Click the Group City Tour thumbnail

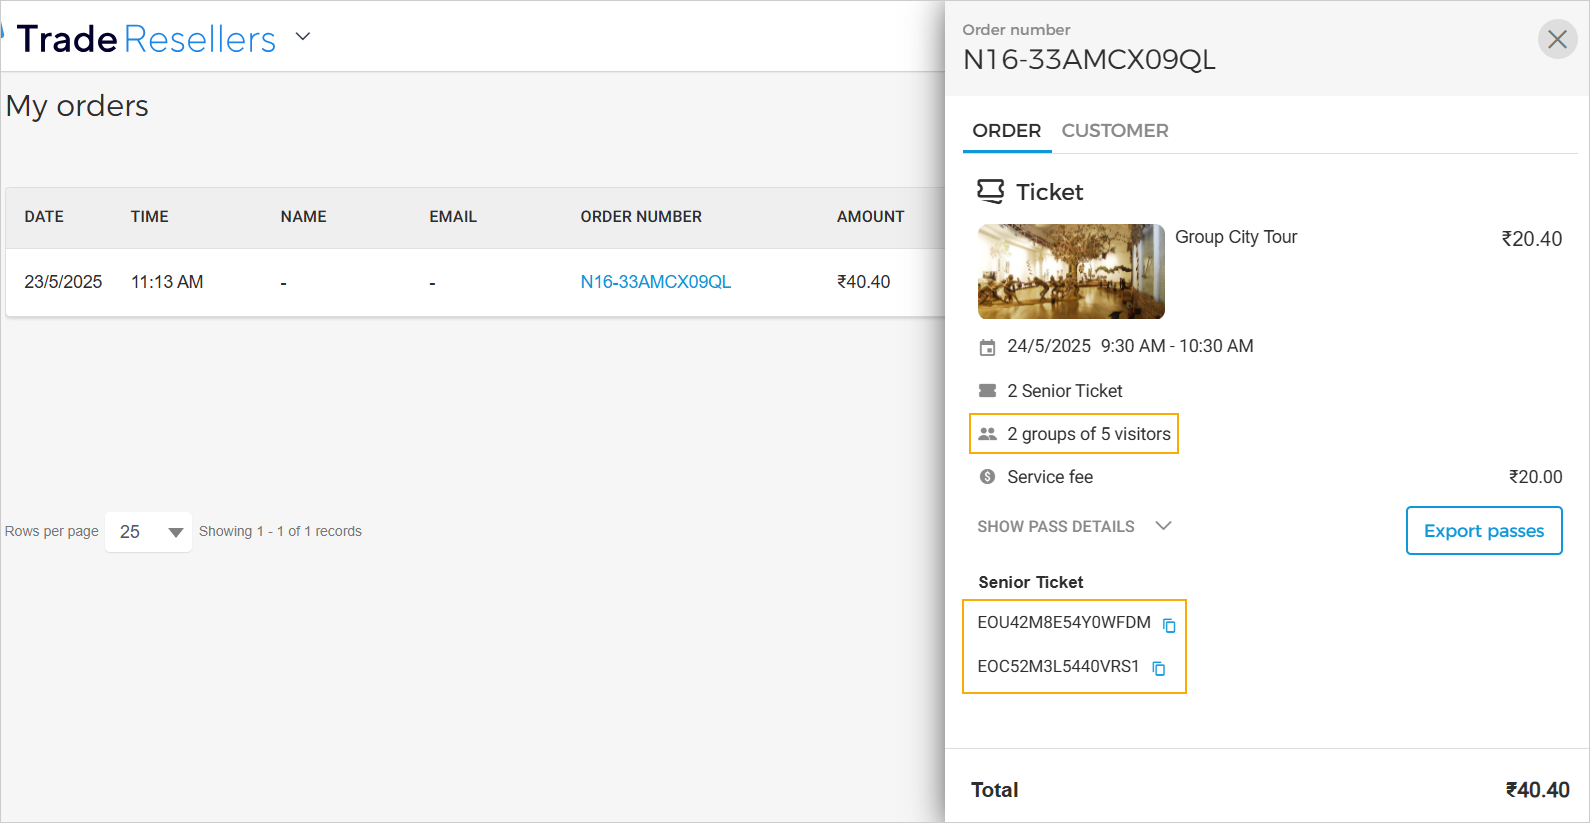[x=1071, y=271]
